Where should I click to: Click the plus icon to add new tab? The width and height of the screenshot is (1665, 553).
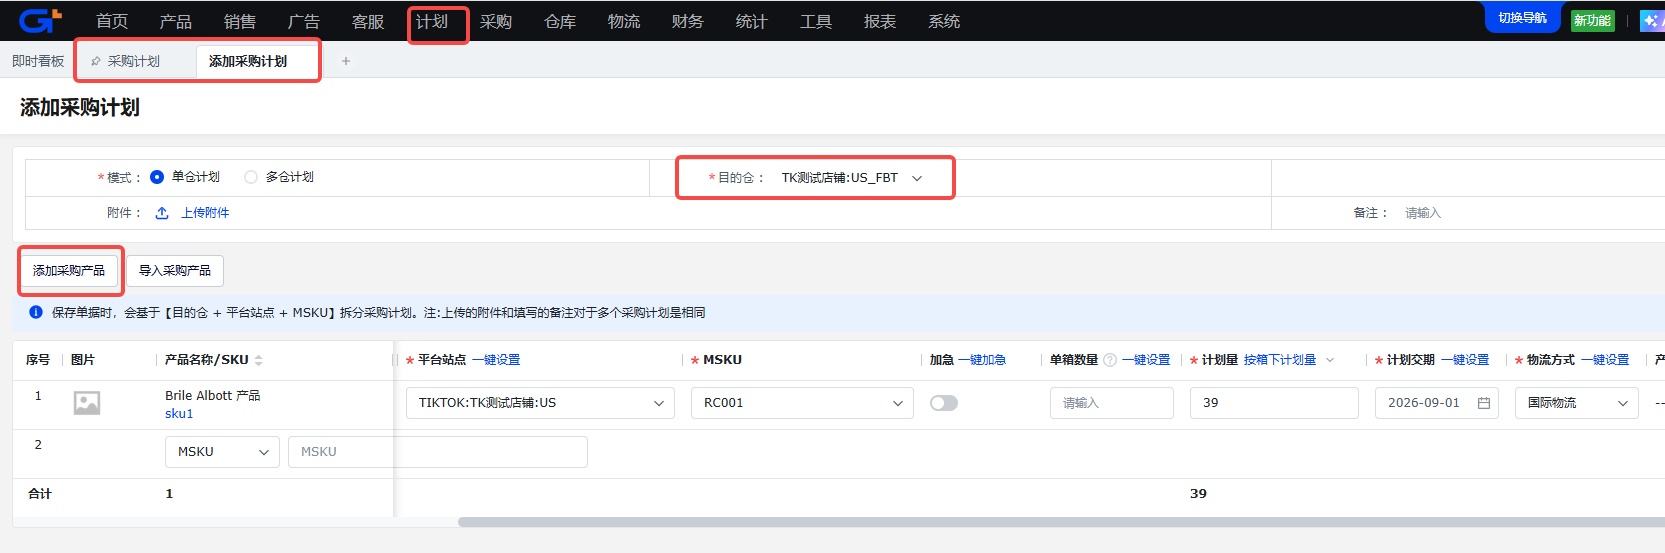[x=346, y=61]
